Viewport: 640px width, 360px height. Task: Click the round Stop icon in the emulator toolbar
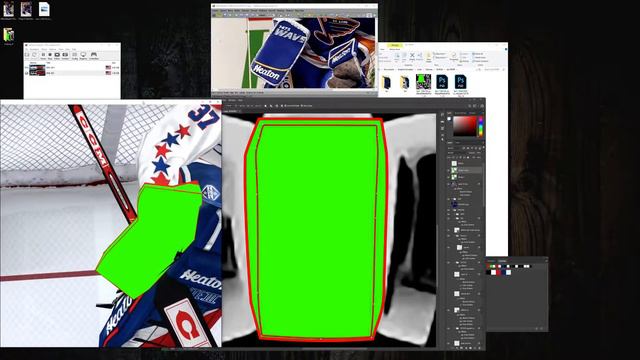(x=50, y=54)
